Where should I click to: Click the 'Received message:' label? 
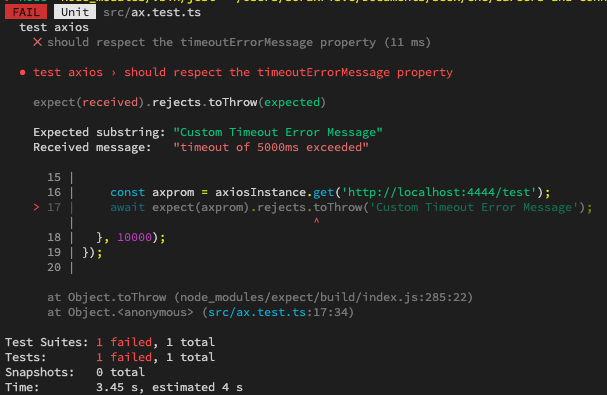pyautogui.click(x=92, y=147)
